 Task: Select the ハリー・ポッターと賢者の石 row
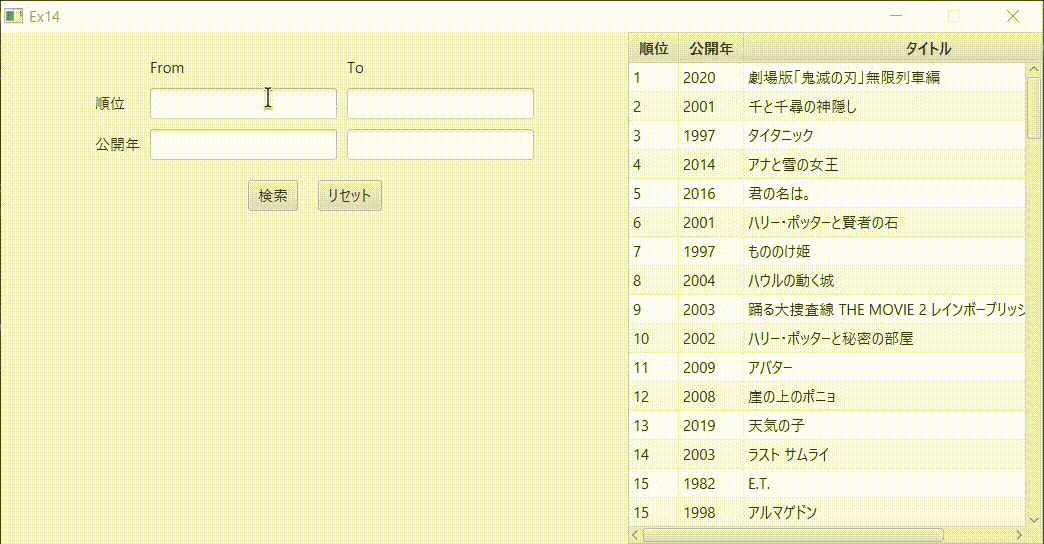(x=827, y=222)
